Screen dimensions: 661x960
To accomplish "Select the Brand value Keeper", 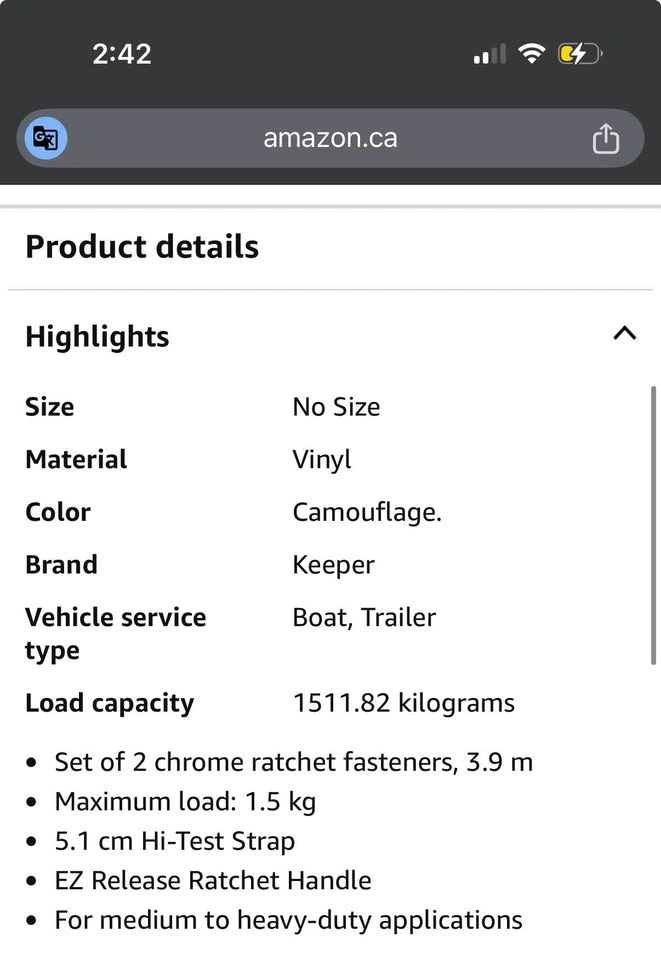I will (334, 565).
